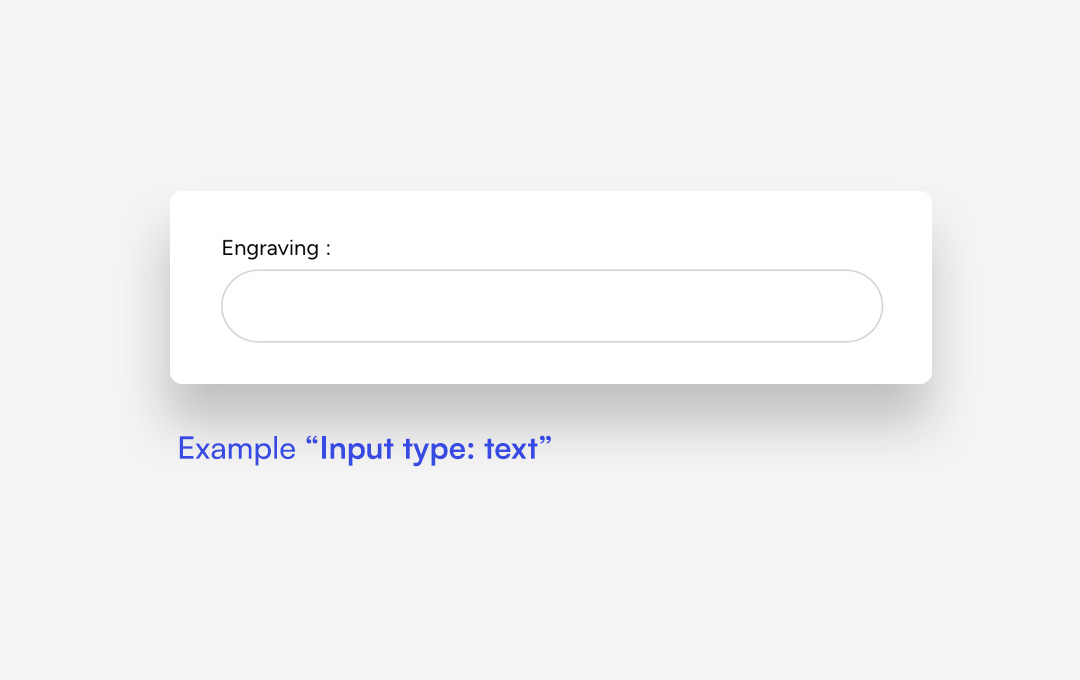Viewport: 1080px width, 680px height.
Task: Activate the pill-shaped engraving input
Action: click(x=551, y=306)
